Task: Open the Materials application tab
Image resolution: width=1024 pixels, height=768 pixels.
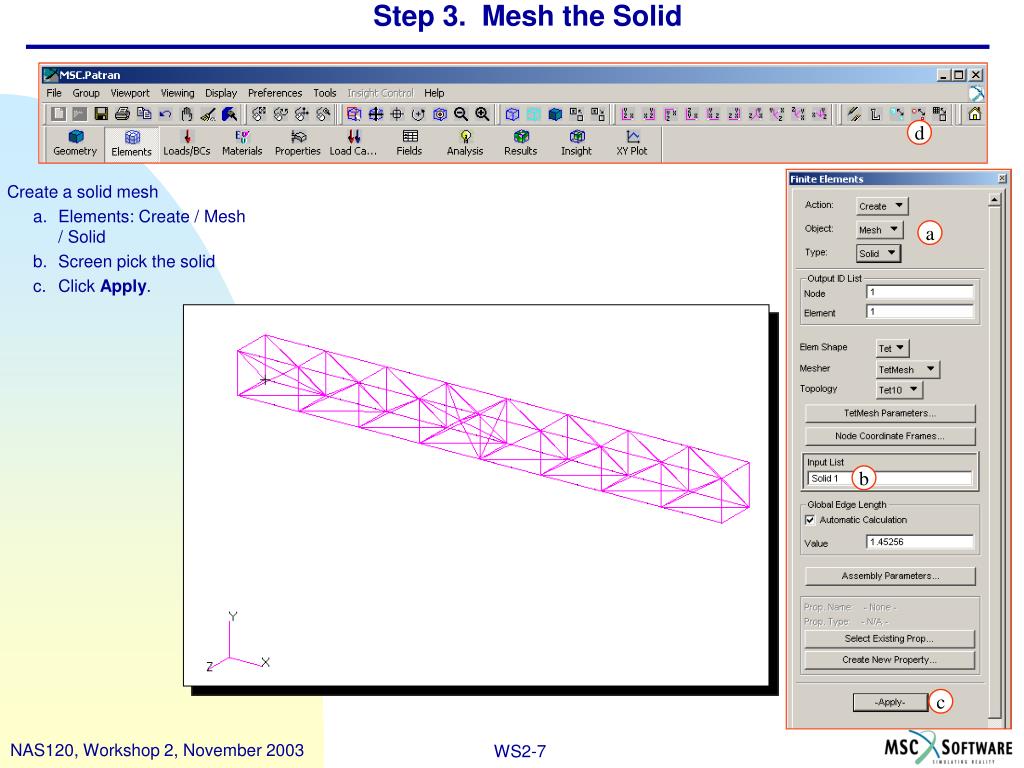Action: (x=242, y=143)
